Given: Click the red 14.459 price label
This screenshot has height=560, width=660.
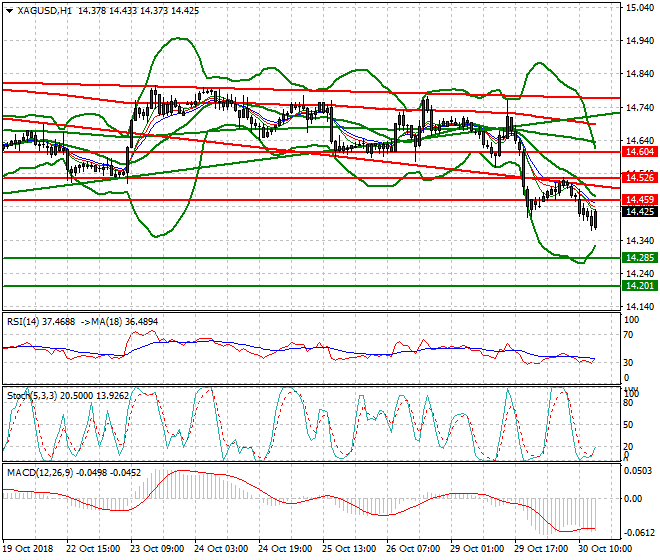Looking at the screenshot, I should [638, 200].
